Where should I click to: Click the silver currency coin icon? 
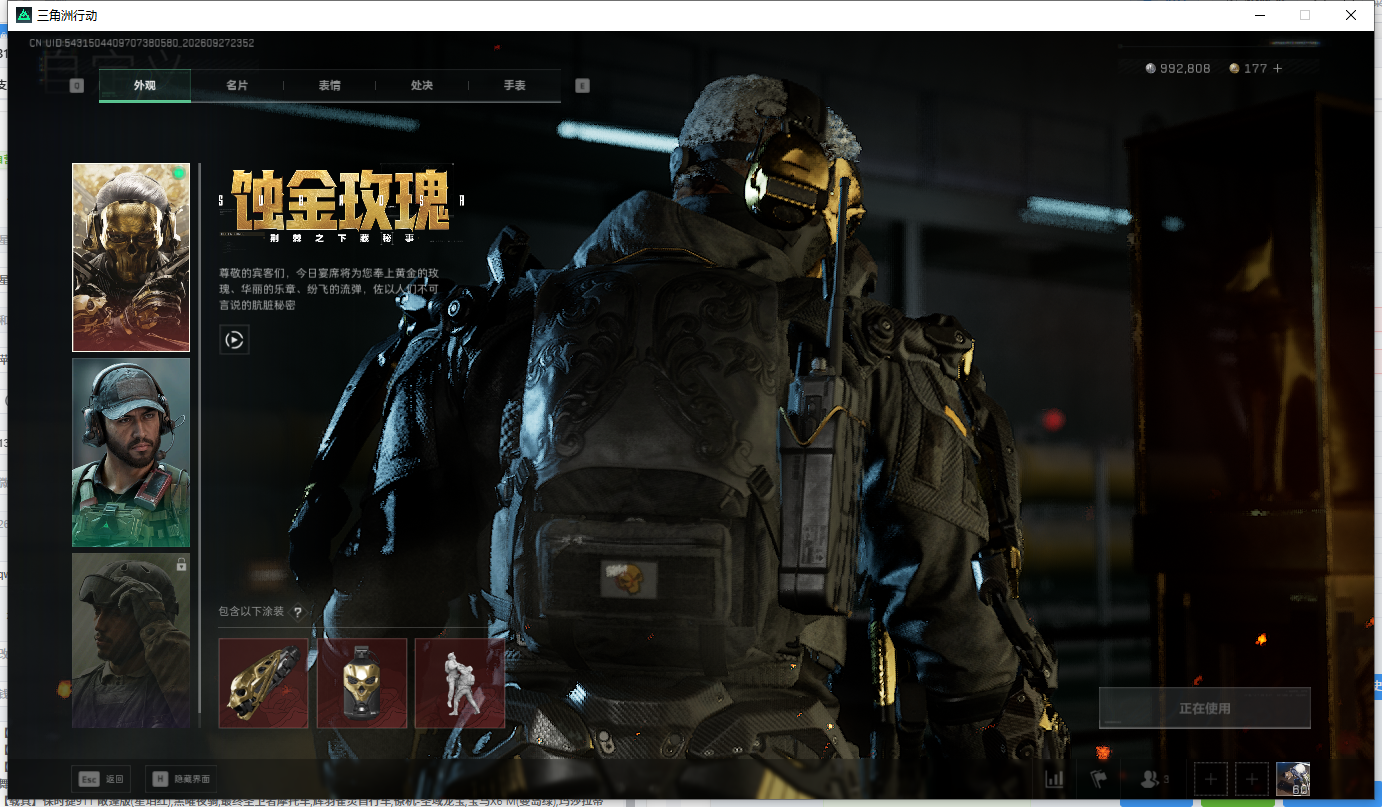[1151, 69]
